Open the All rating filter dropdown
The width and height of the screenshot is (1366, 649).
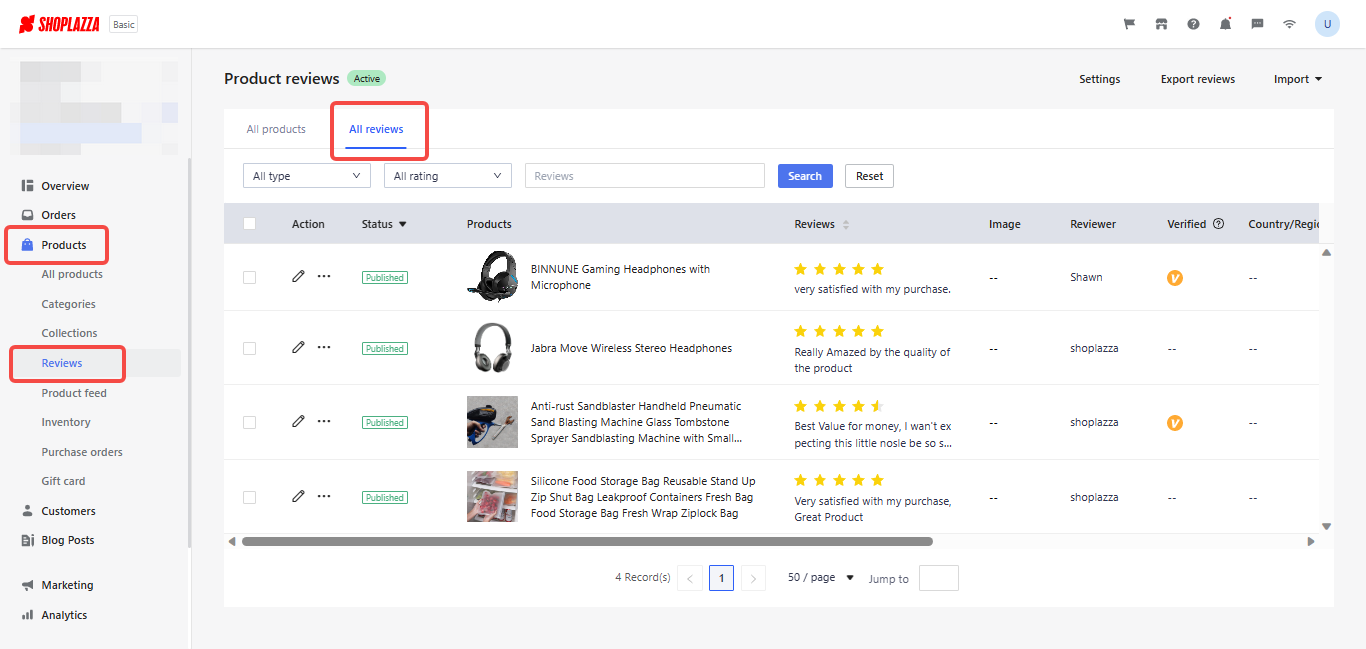[448, 176]
